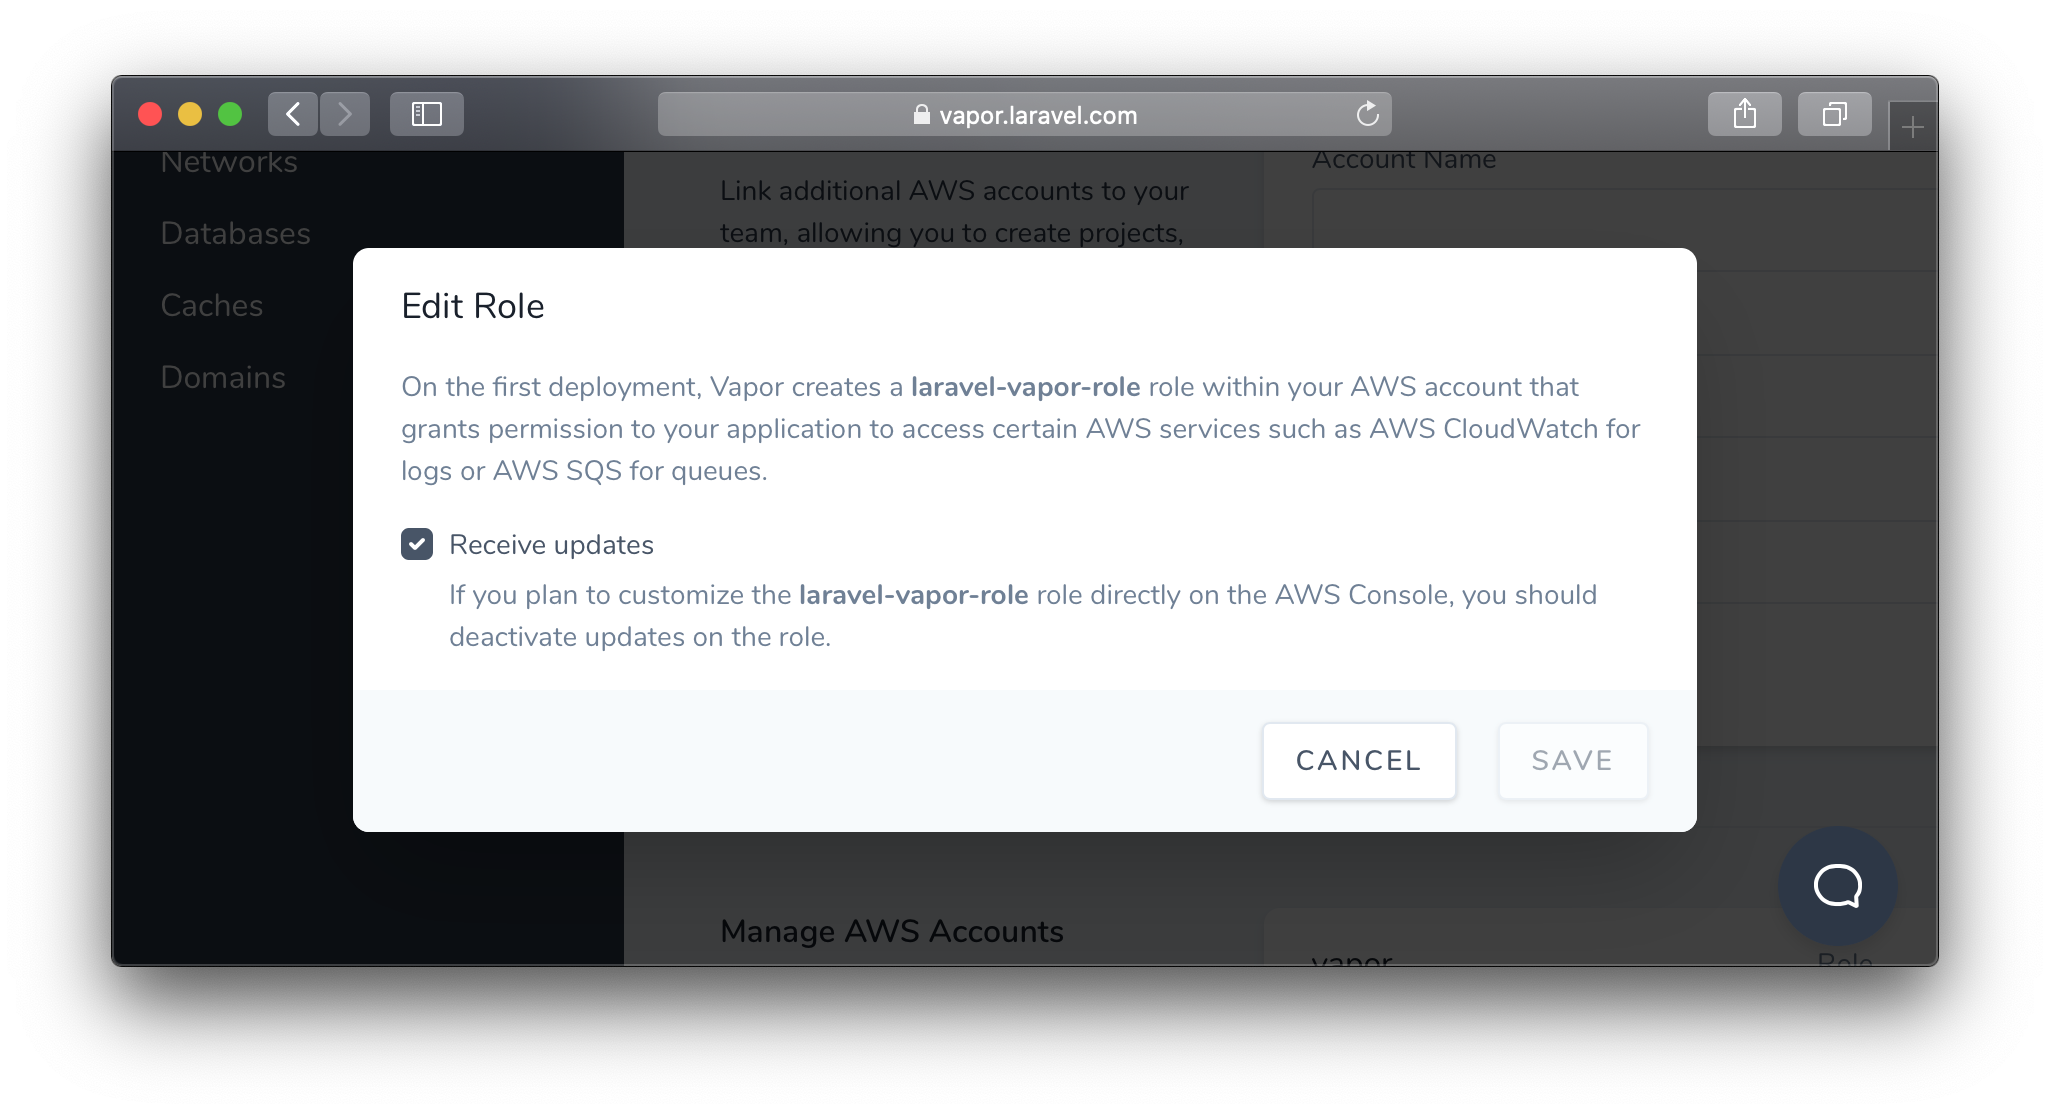The height and width of the screenshot is (1114, 2050).
Task: Open Domains in the sidebar
Action: click(223, 378)
